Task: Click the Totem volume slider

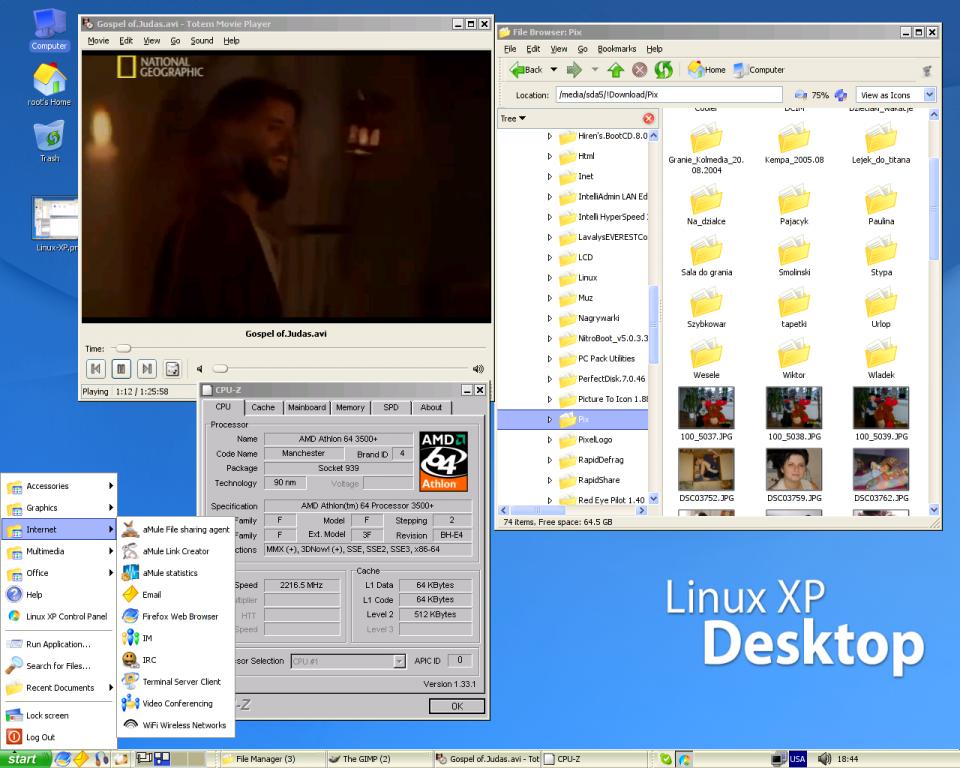Action: coord(340,369)
